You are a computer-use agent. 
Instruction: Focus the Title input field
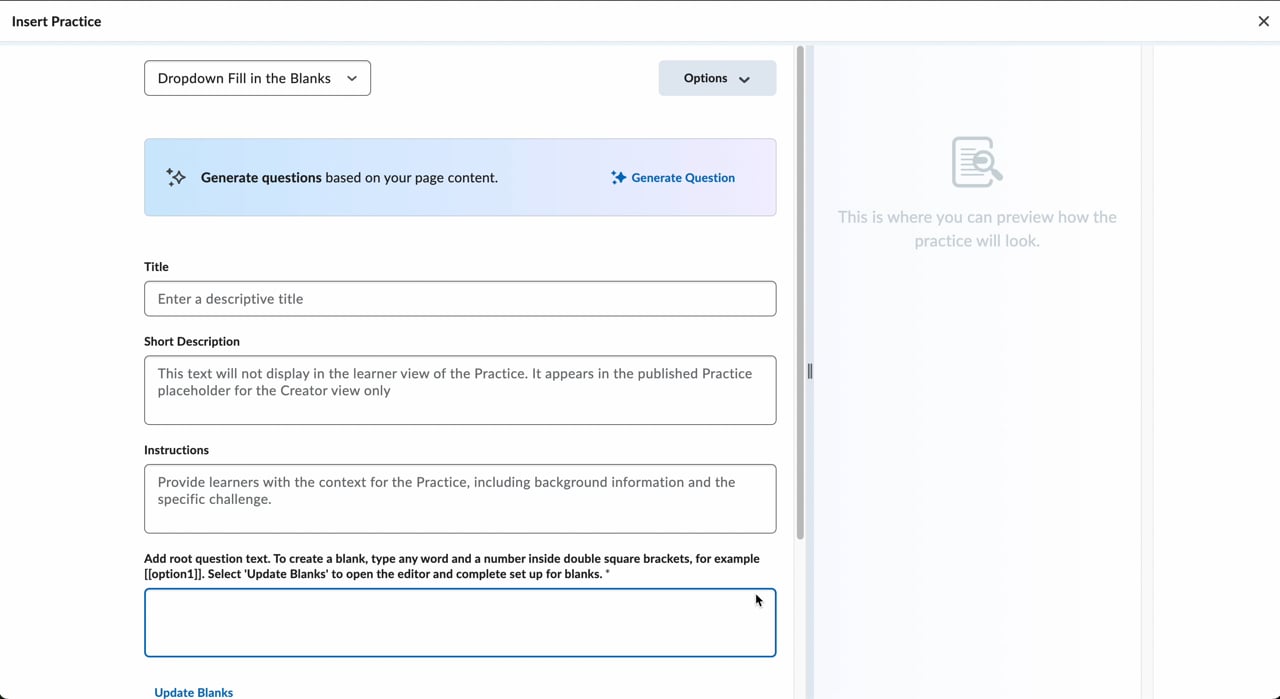pyautogui.click(x=460, y=299)
